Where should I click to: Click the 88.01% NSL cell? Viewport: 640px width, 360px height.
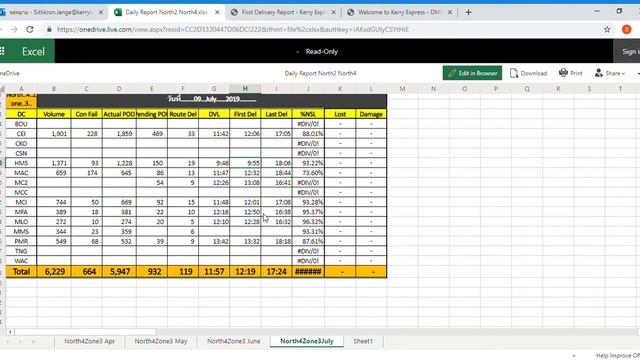pyautogui.click(x=308, y=133)
